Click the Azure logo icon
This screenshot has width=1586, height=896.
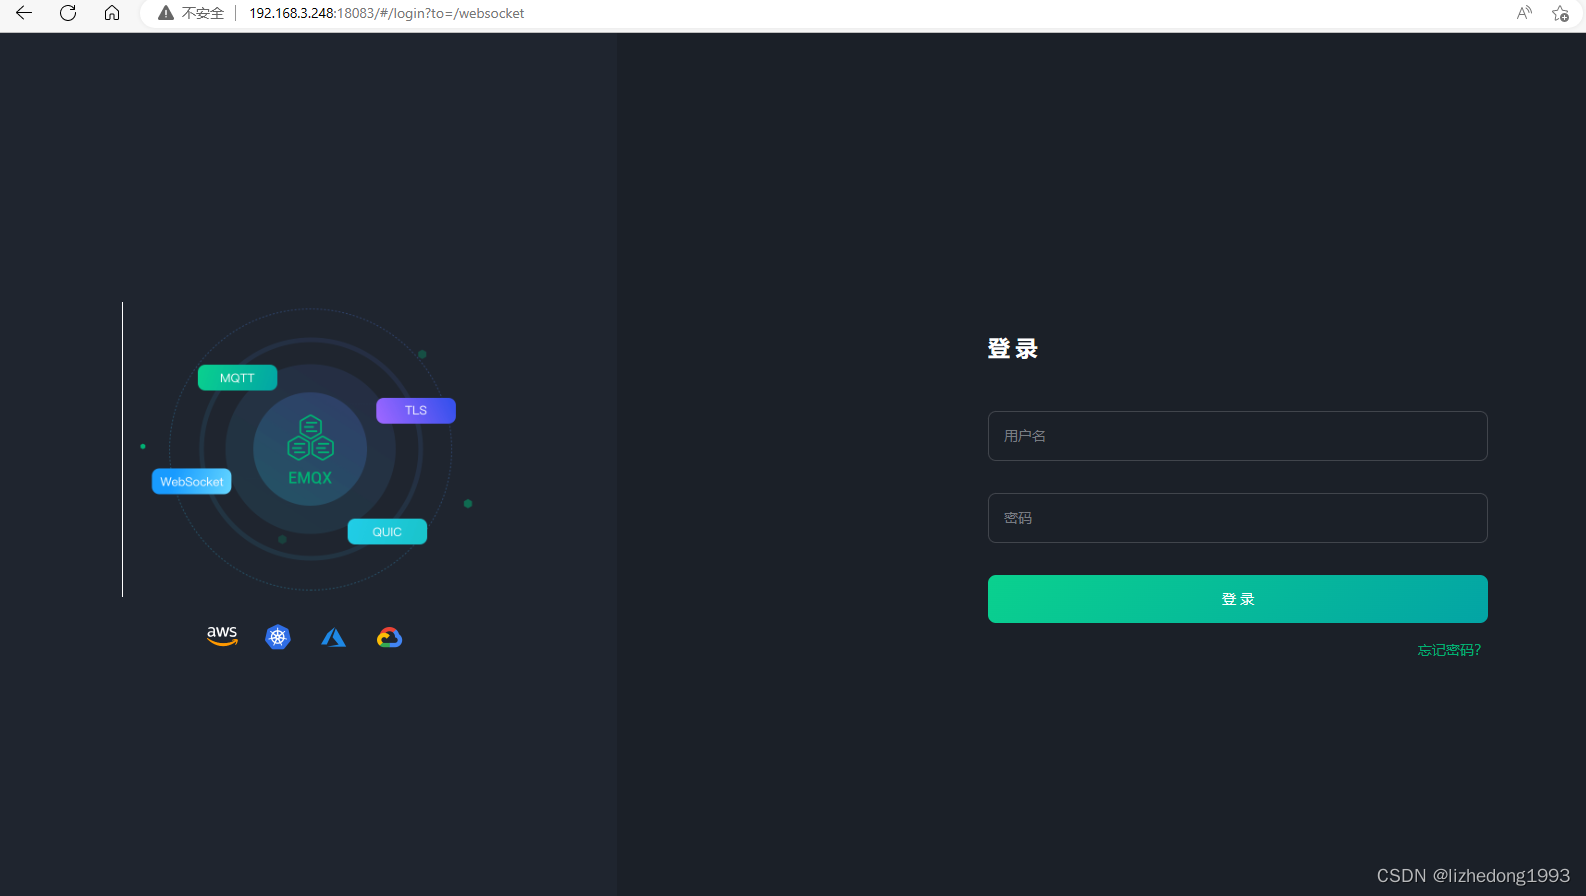333,637
